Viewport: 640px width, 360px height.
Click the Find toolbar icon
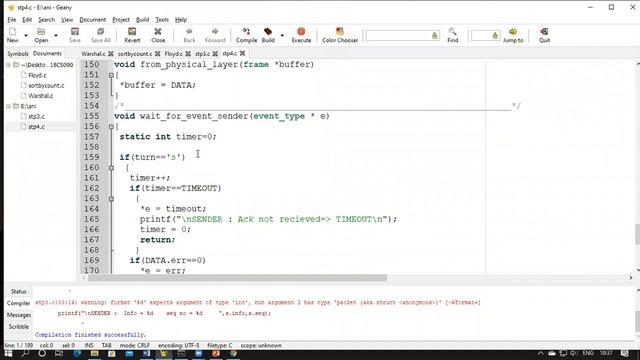point(453,35)
